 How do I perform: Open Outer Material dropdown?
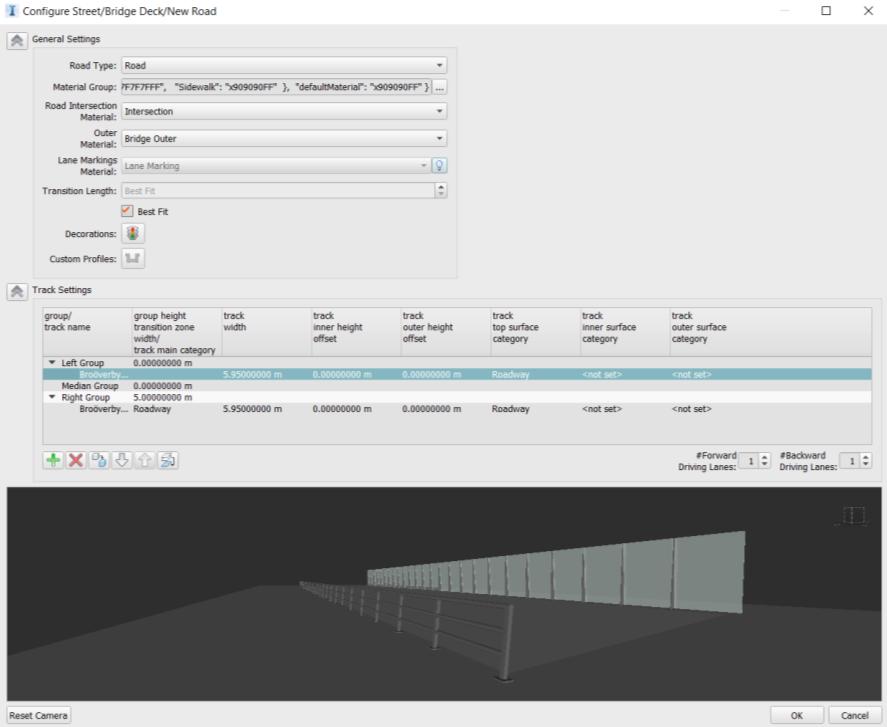click(284, 139)
